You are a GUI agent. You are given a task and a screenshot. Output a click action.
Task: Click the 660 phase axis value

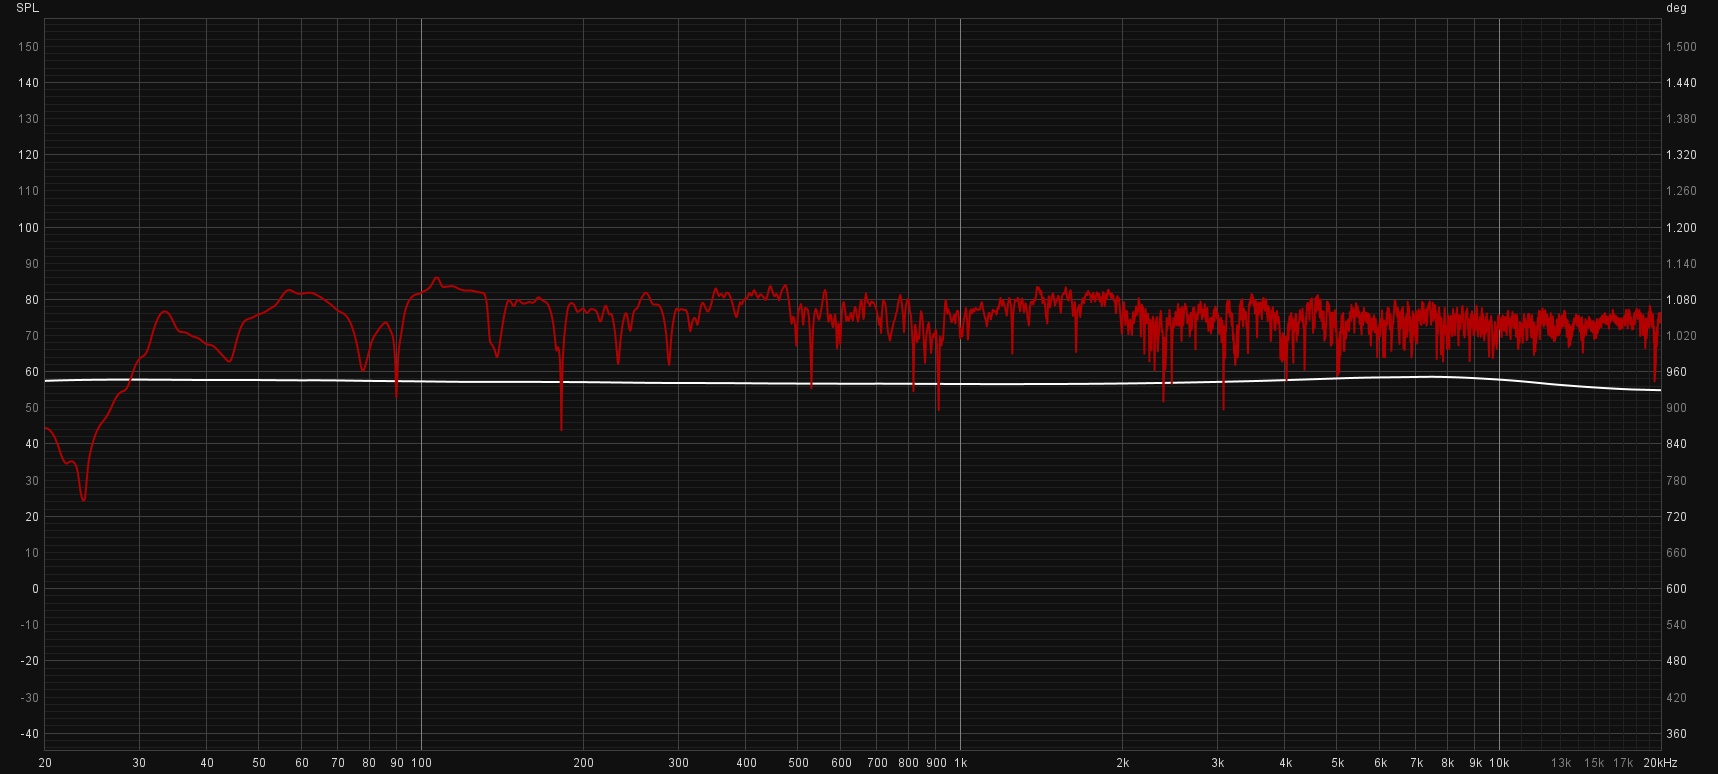click(x=1676, y=553)
